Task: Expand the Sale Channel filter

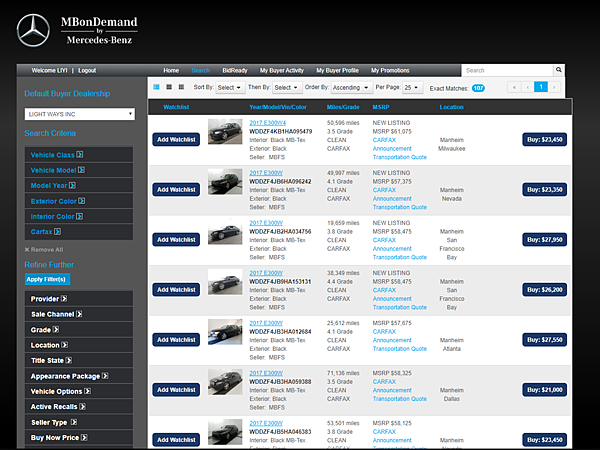Action: click(x=79, y=314)
